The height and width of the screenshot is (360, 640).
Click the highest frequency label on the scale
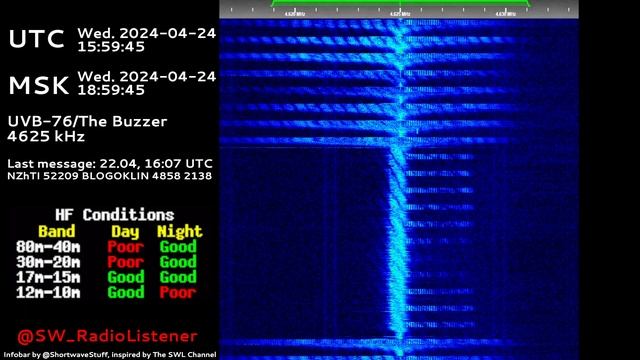tap(505, 14)
